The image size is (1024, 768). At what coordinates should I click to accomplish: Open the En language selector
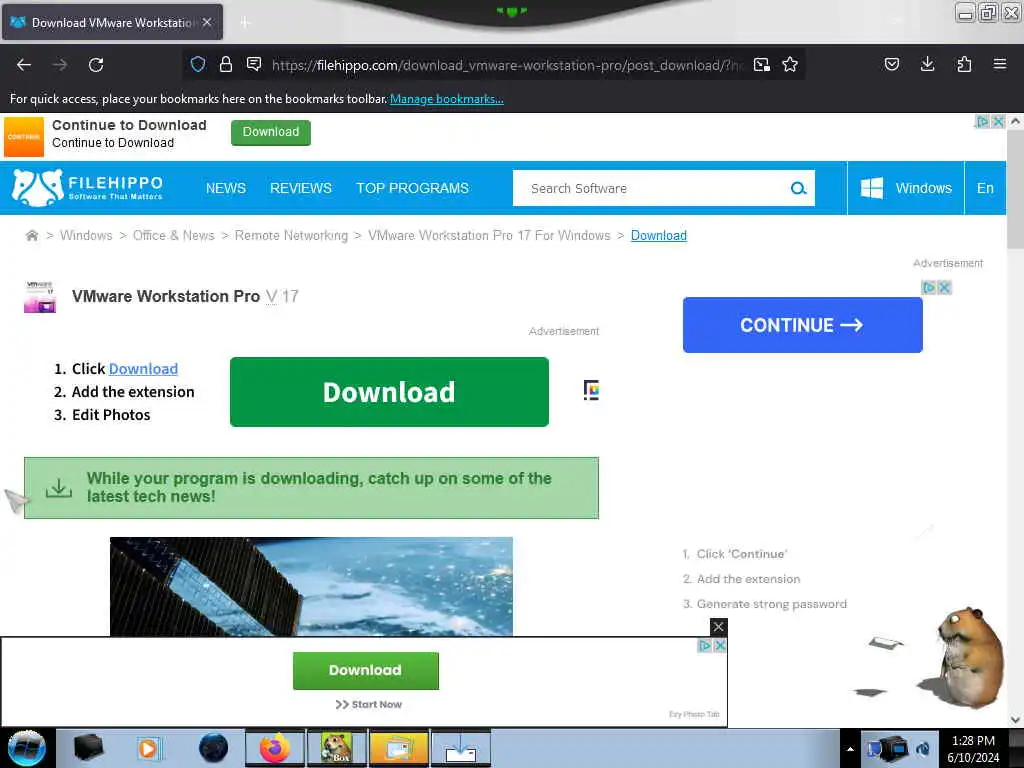[985, 188]
